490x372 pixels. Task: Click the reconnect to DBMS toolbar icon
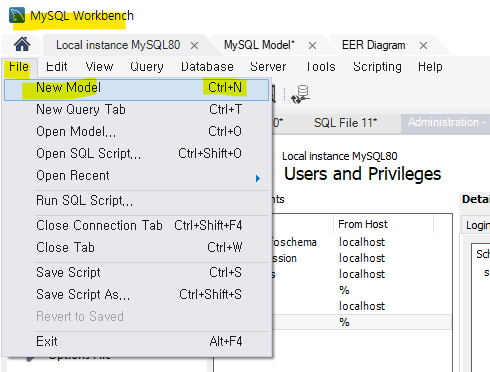coord(300,95)
